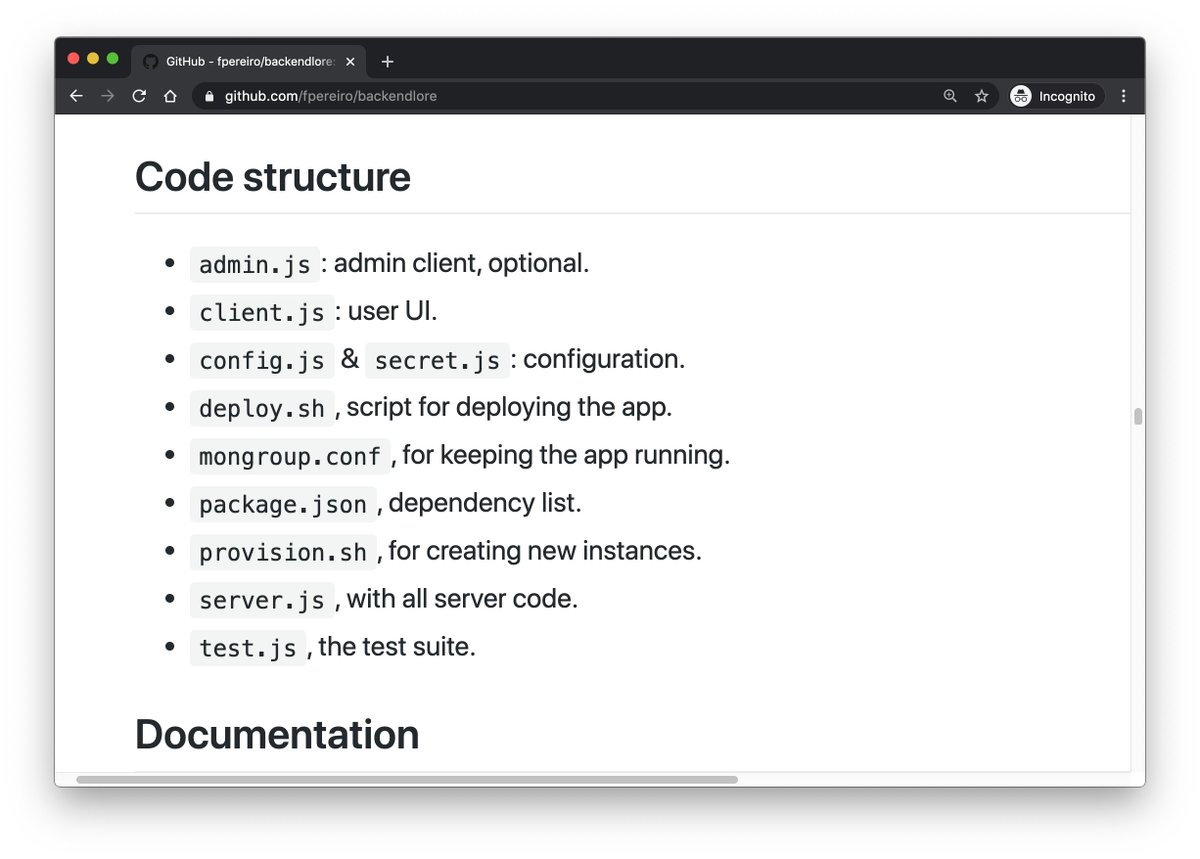
Task: Click the test.js code label
Action: [x=248, y=648]
